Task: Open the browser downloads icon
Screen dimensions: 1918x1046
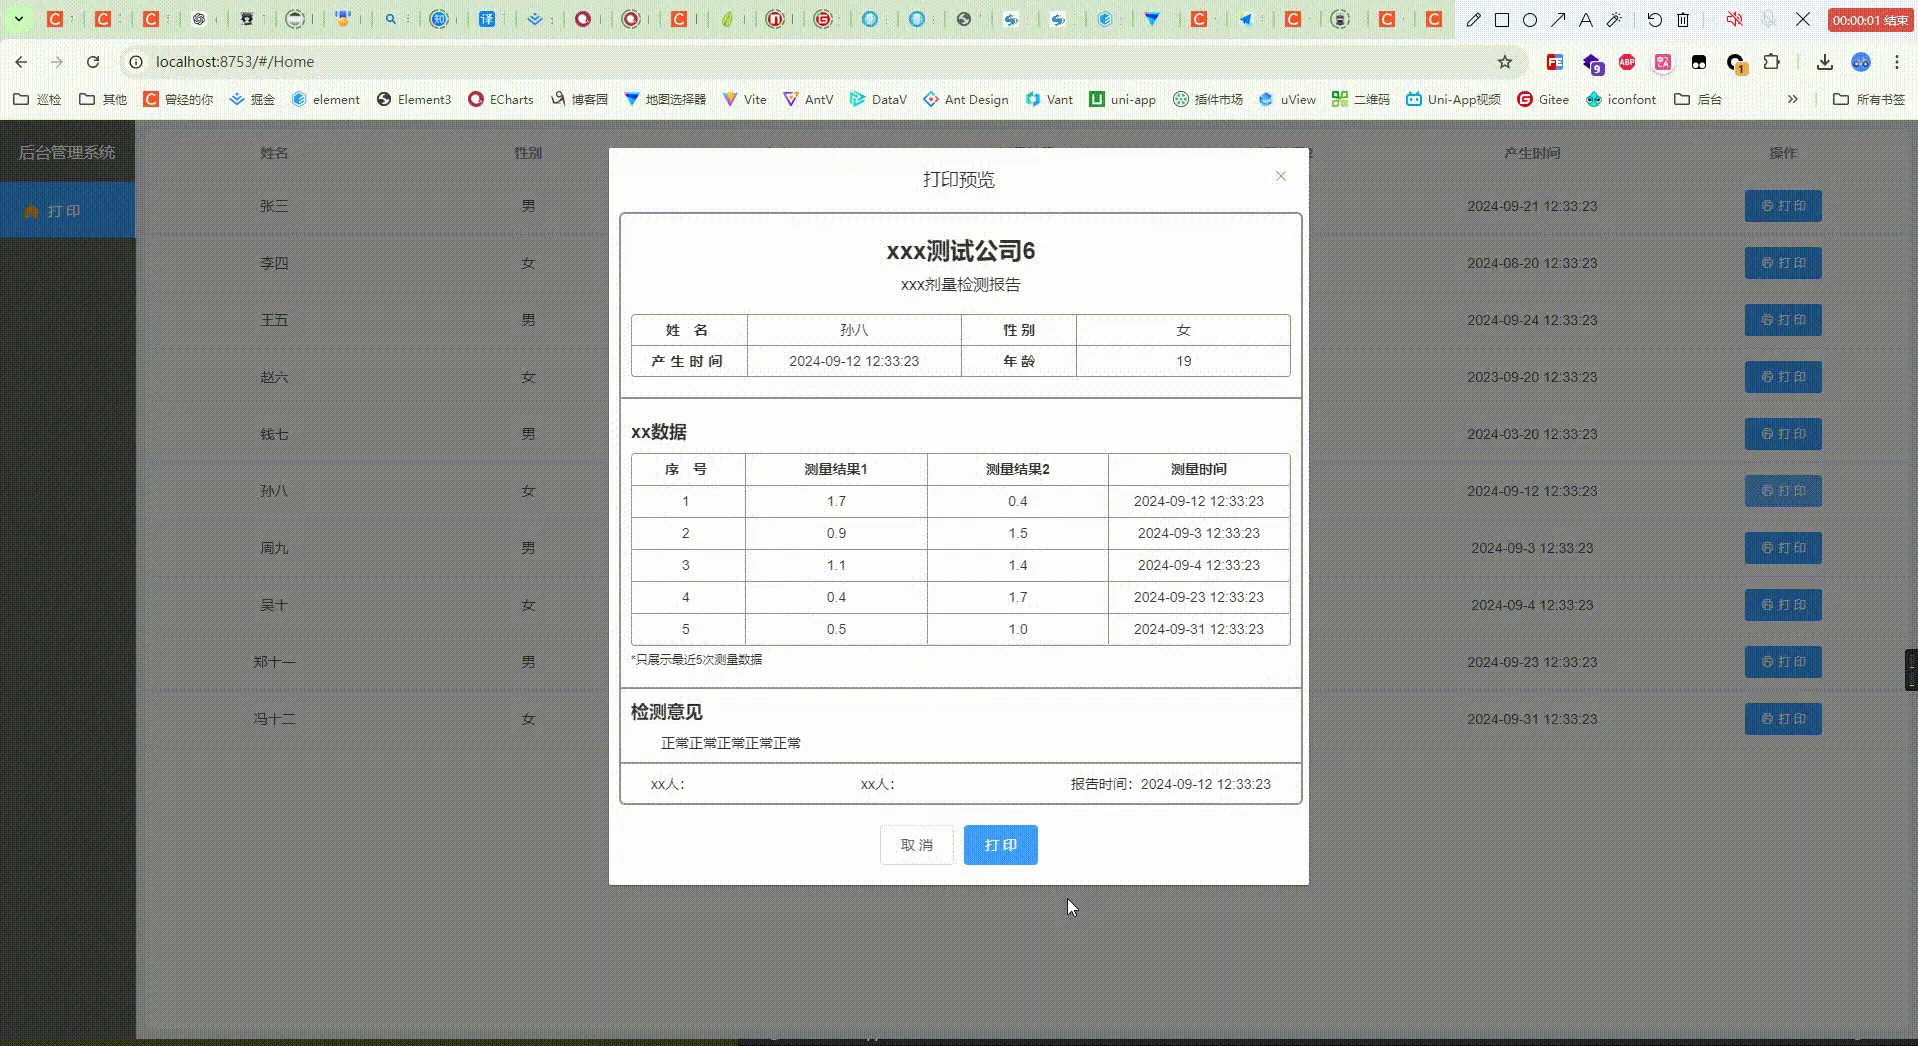Action: pyautogui.click(x=1824, y=62)
